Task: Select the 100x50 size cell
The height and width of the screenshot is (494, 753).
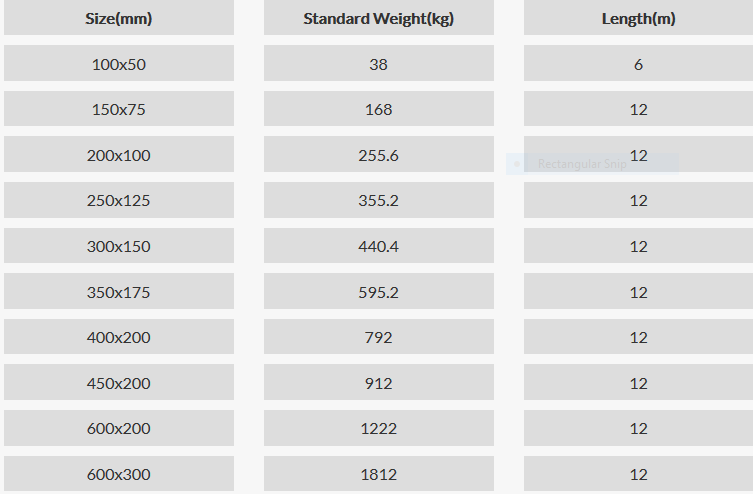Action: (x=119, y=63)
